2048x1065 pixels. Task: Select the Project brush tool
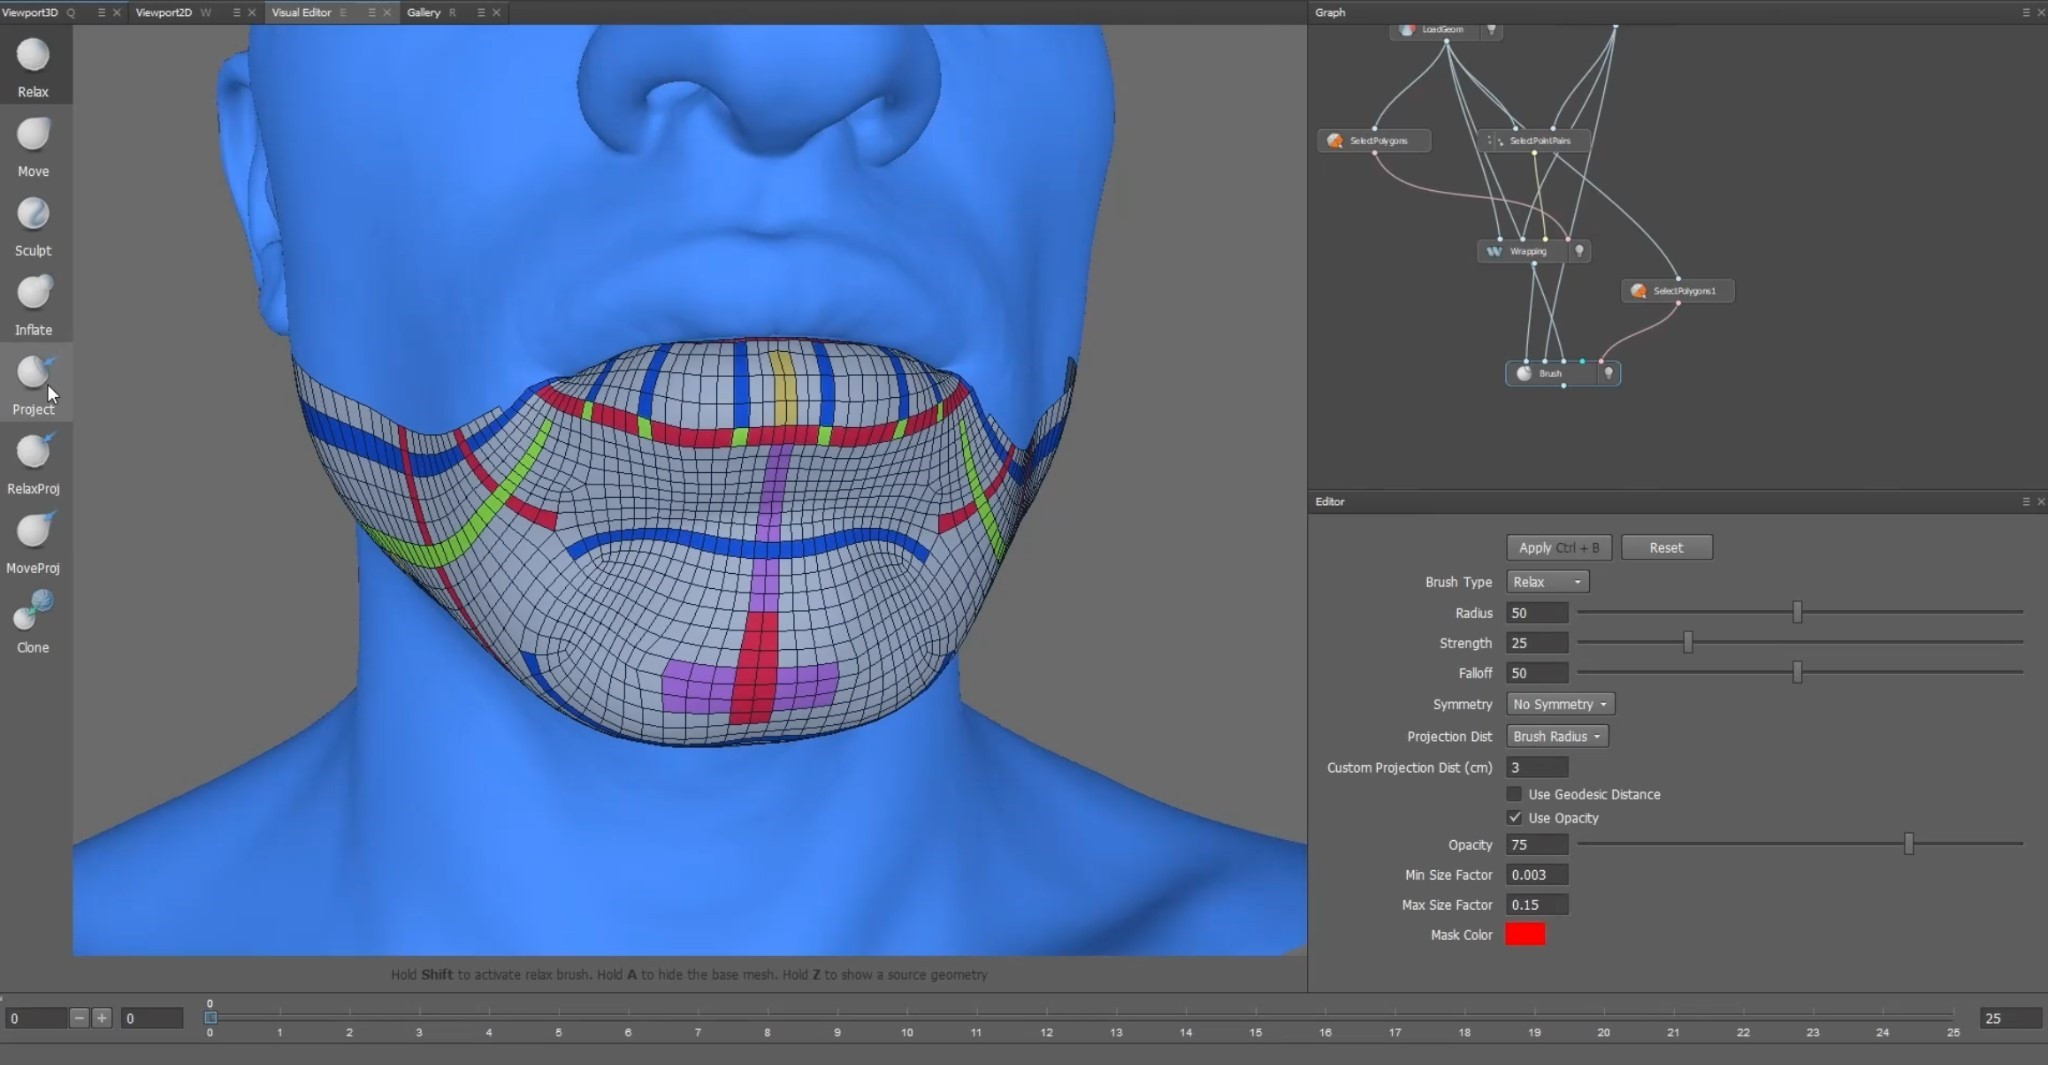click(33, 384)
